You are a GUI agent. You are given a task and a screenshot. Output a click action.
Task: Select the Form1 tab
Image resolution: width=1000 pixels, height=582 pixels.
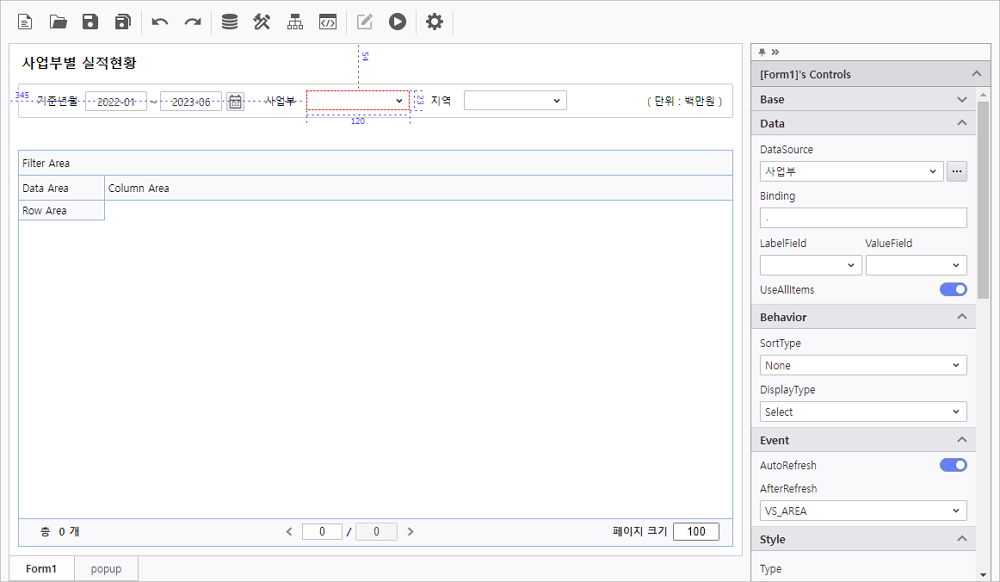[x=42, y=569]
